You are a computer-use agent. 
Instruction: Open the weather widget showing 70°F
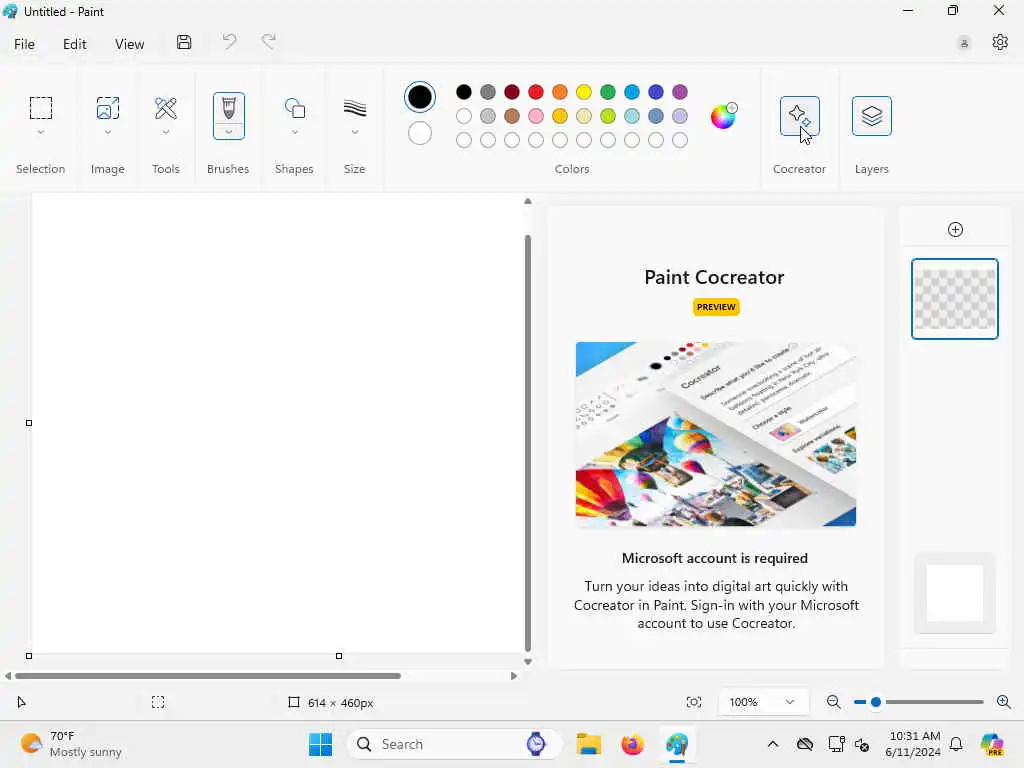pos(71,744)
